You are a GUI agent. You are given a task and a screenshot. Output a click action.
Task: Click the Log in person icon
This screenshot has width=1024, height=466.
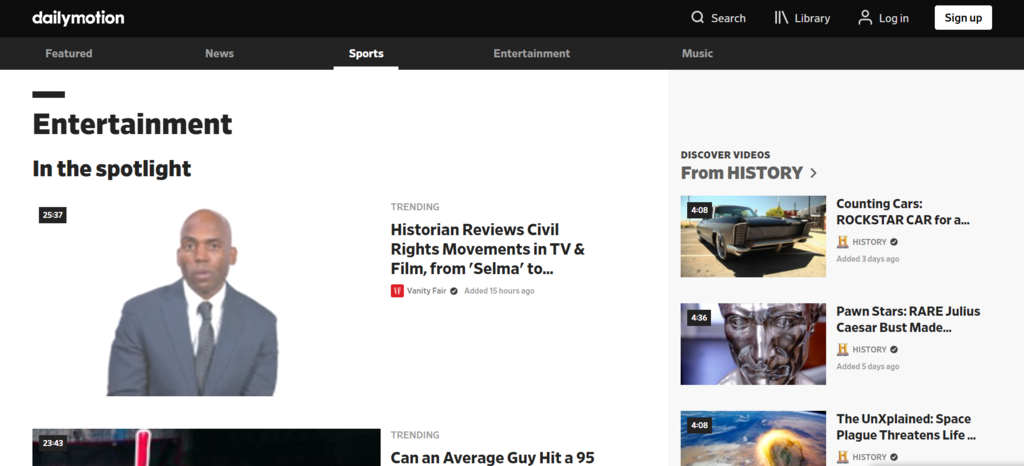[x=865, y=18]
